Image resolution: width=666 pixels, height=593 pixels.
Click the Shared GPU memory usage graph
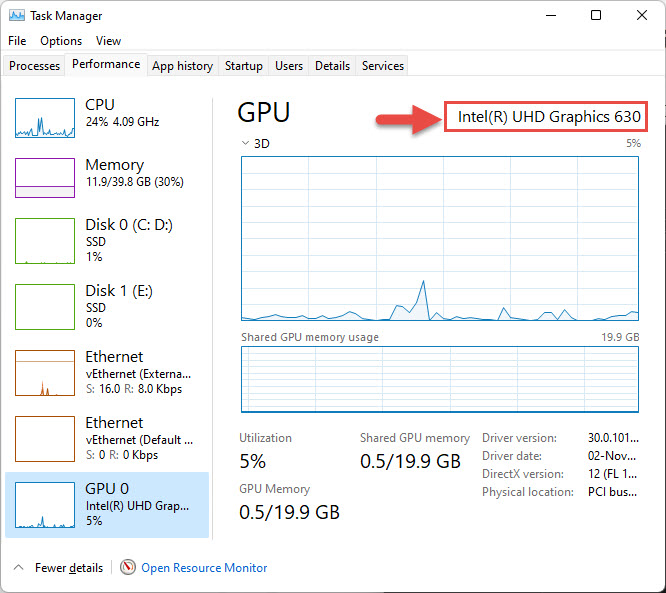[440, 379]
